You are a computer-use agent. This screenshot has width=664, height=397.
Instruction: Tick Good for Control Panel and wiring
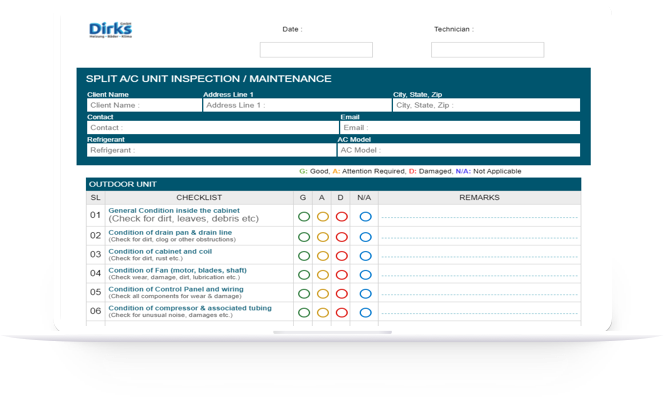coord(304,294)
